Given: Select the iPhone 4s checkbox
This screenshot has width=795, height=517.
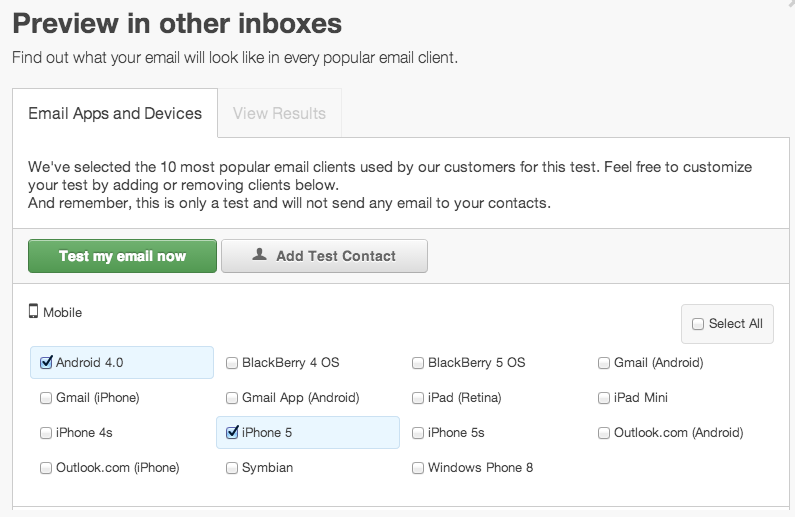Looking at the screenshot, I should pyautogui.click(x=46, y=433).
